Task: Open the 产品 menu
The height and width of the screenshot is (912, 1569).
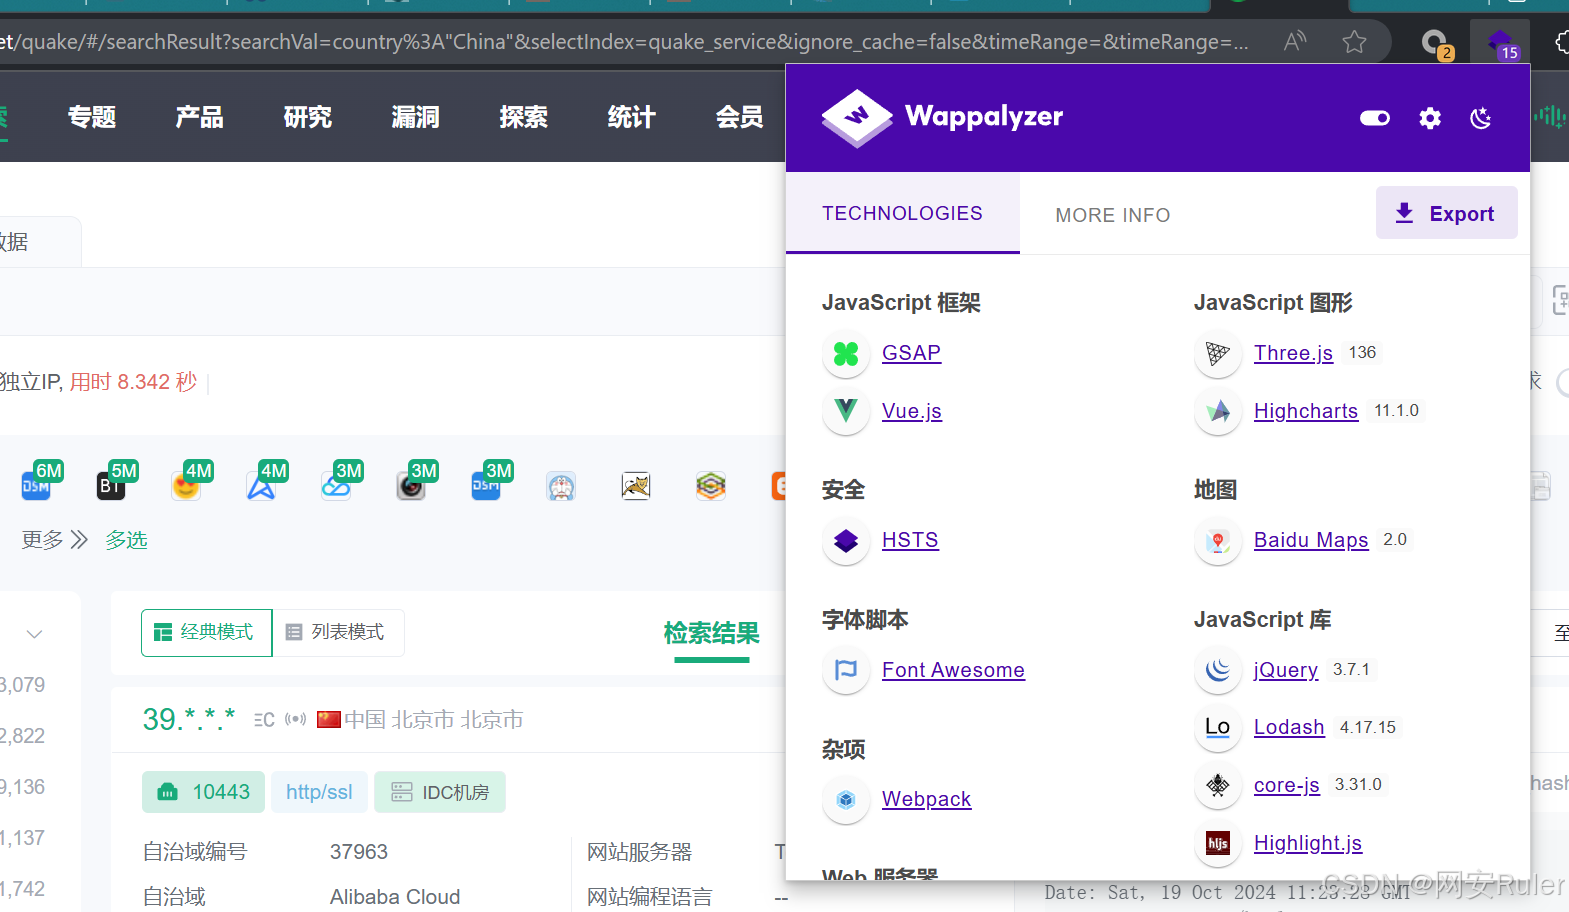Action: point(200,117)
